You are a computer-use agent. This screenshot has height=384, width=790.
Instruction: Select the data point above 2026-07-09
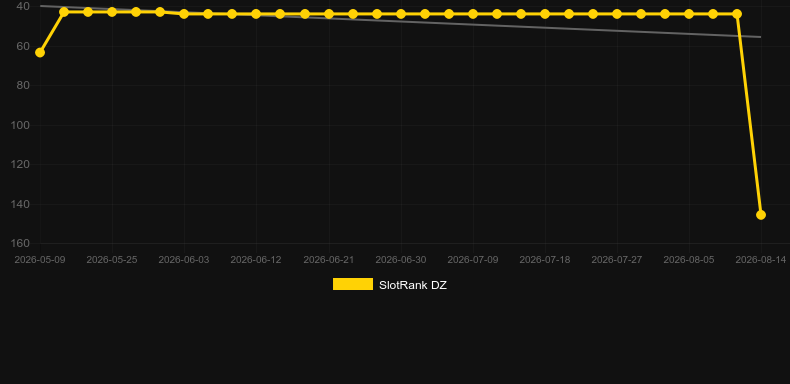click(x=473, y=14)
